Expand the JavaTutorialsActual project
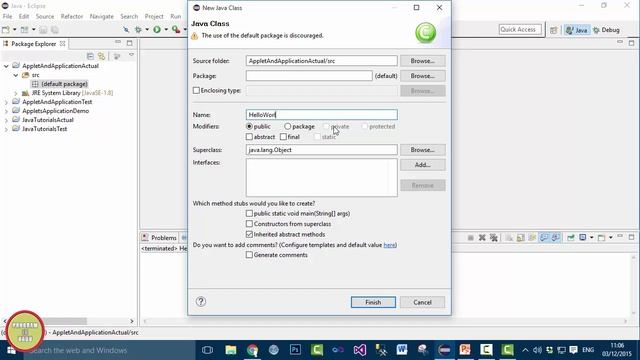The image size is (640, 360). tap(6, 120)
